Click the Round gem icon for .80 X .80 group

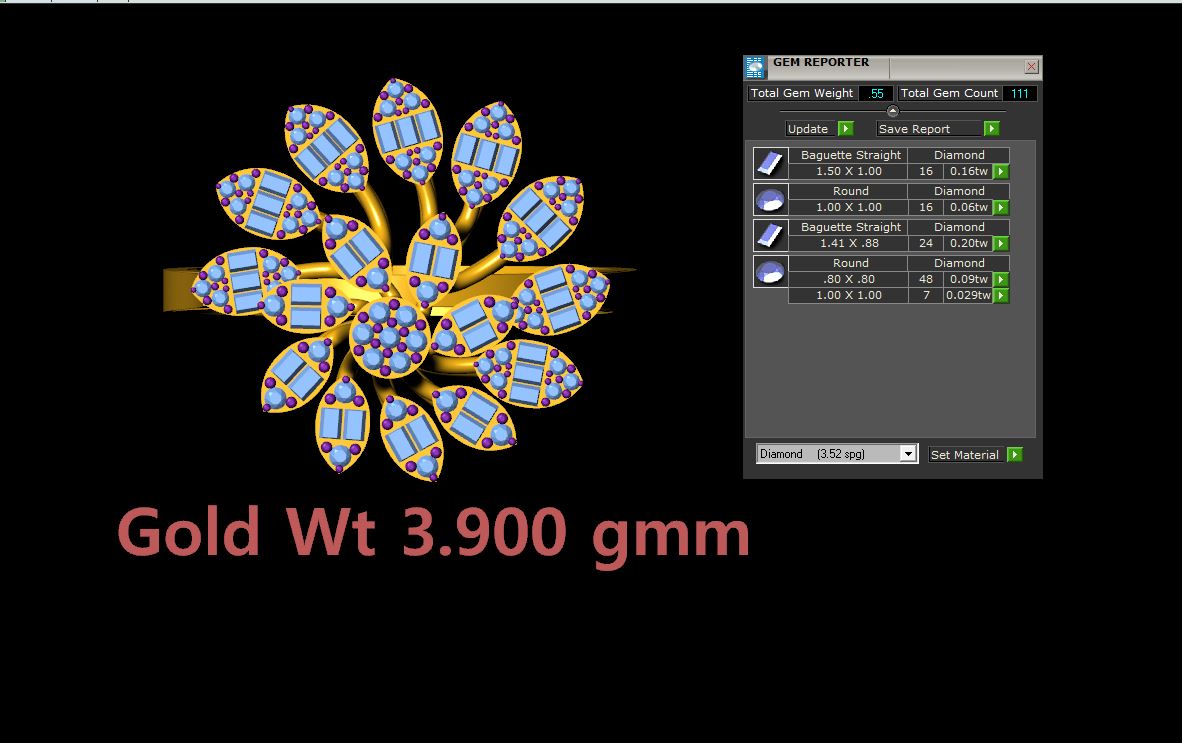click(770, 271)
